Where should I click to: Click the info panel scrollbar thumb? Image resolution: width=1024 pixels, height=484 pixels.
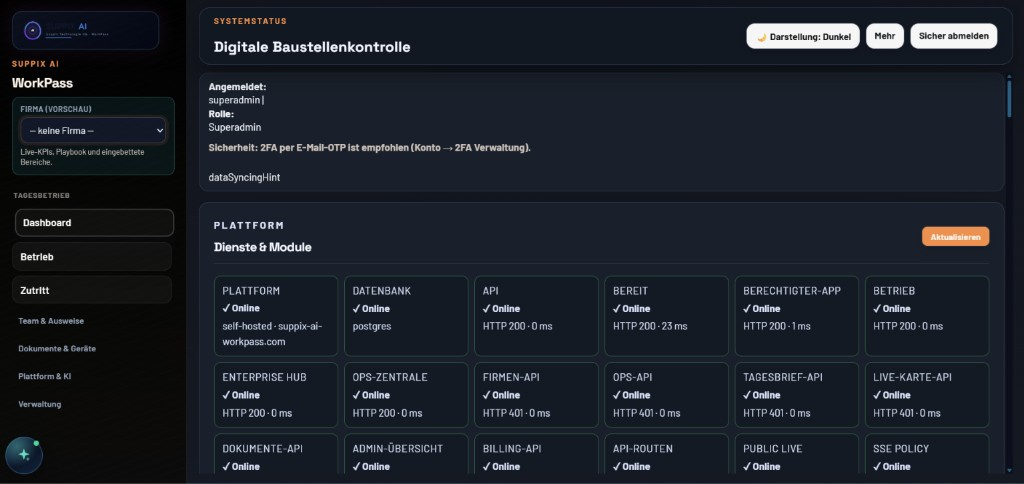coord(1009,97)
